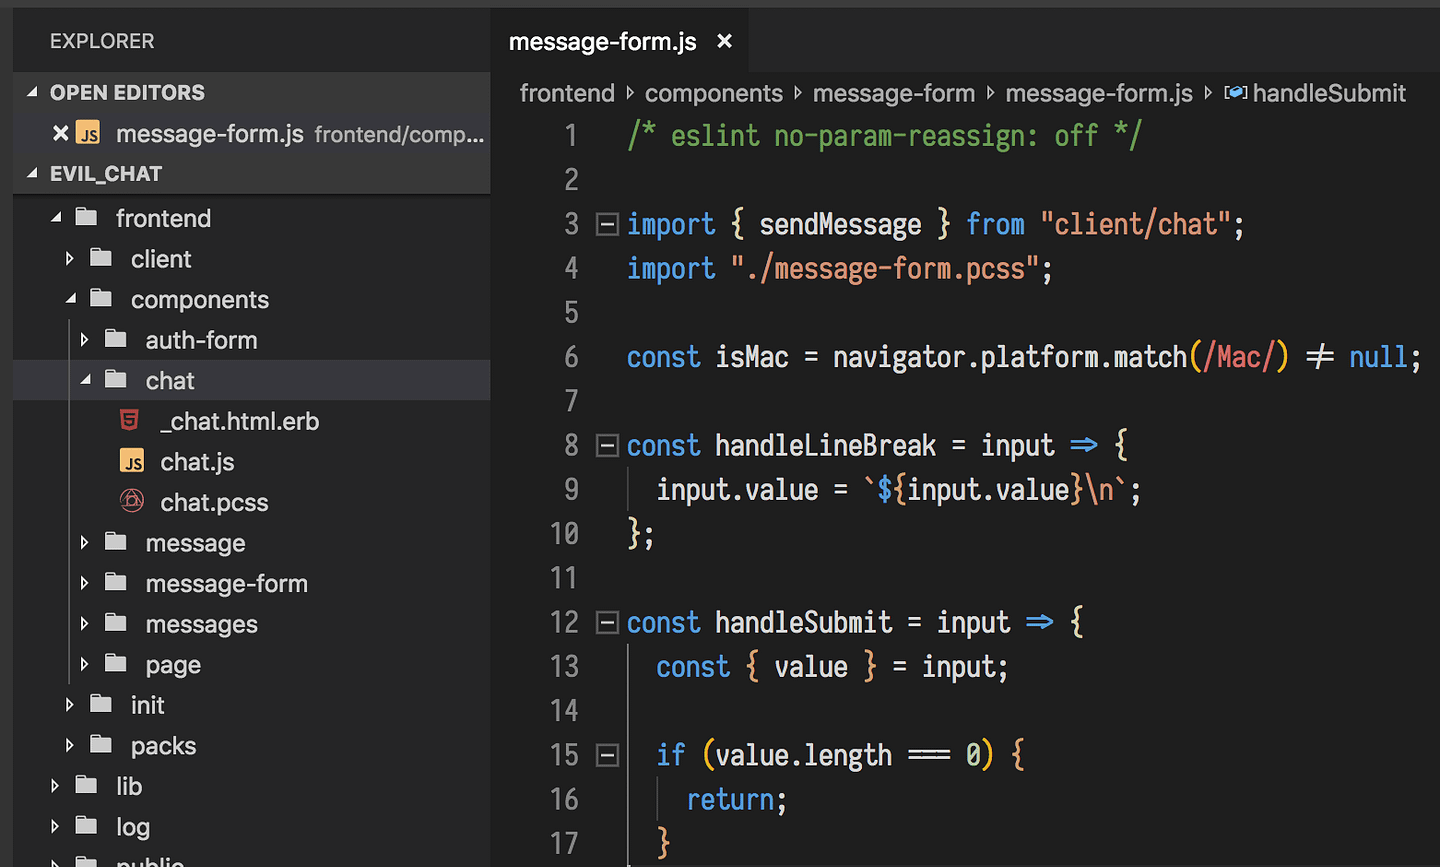Click the components breadcrumb
This screenshot has height=867, width=1440.
714,93
